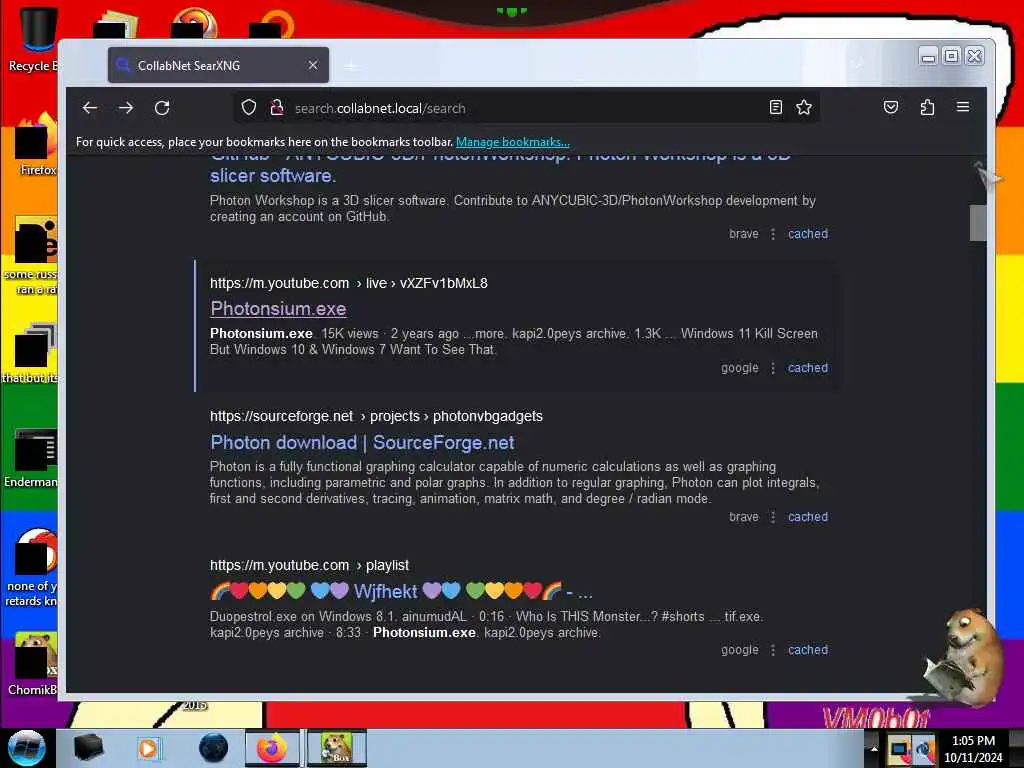Open options dots for SourceForge result

click(773, 517)
